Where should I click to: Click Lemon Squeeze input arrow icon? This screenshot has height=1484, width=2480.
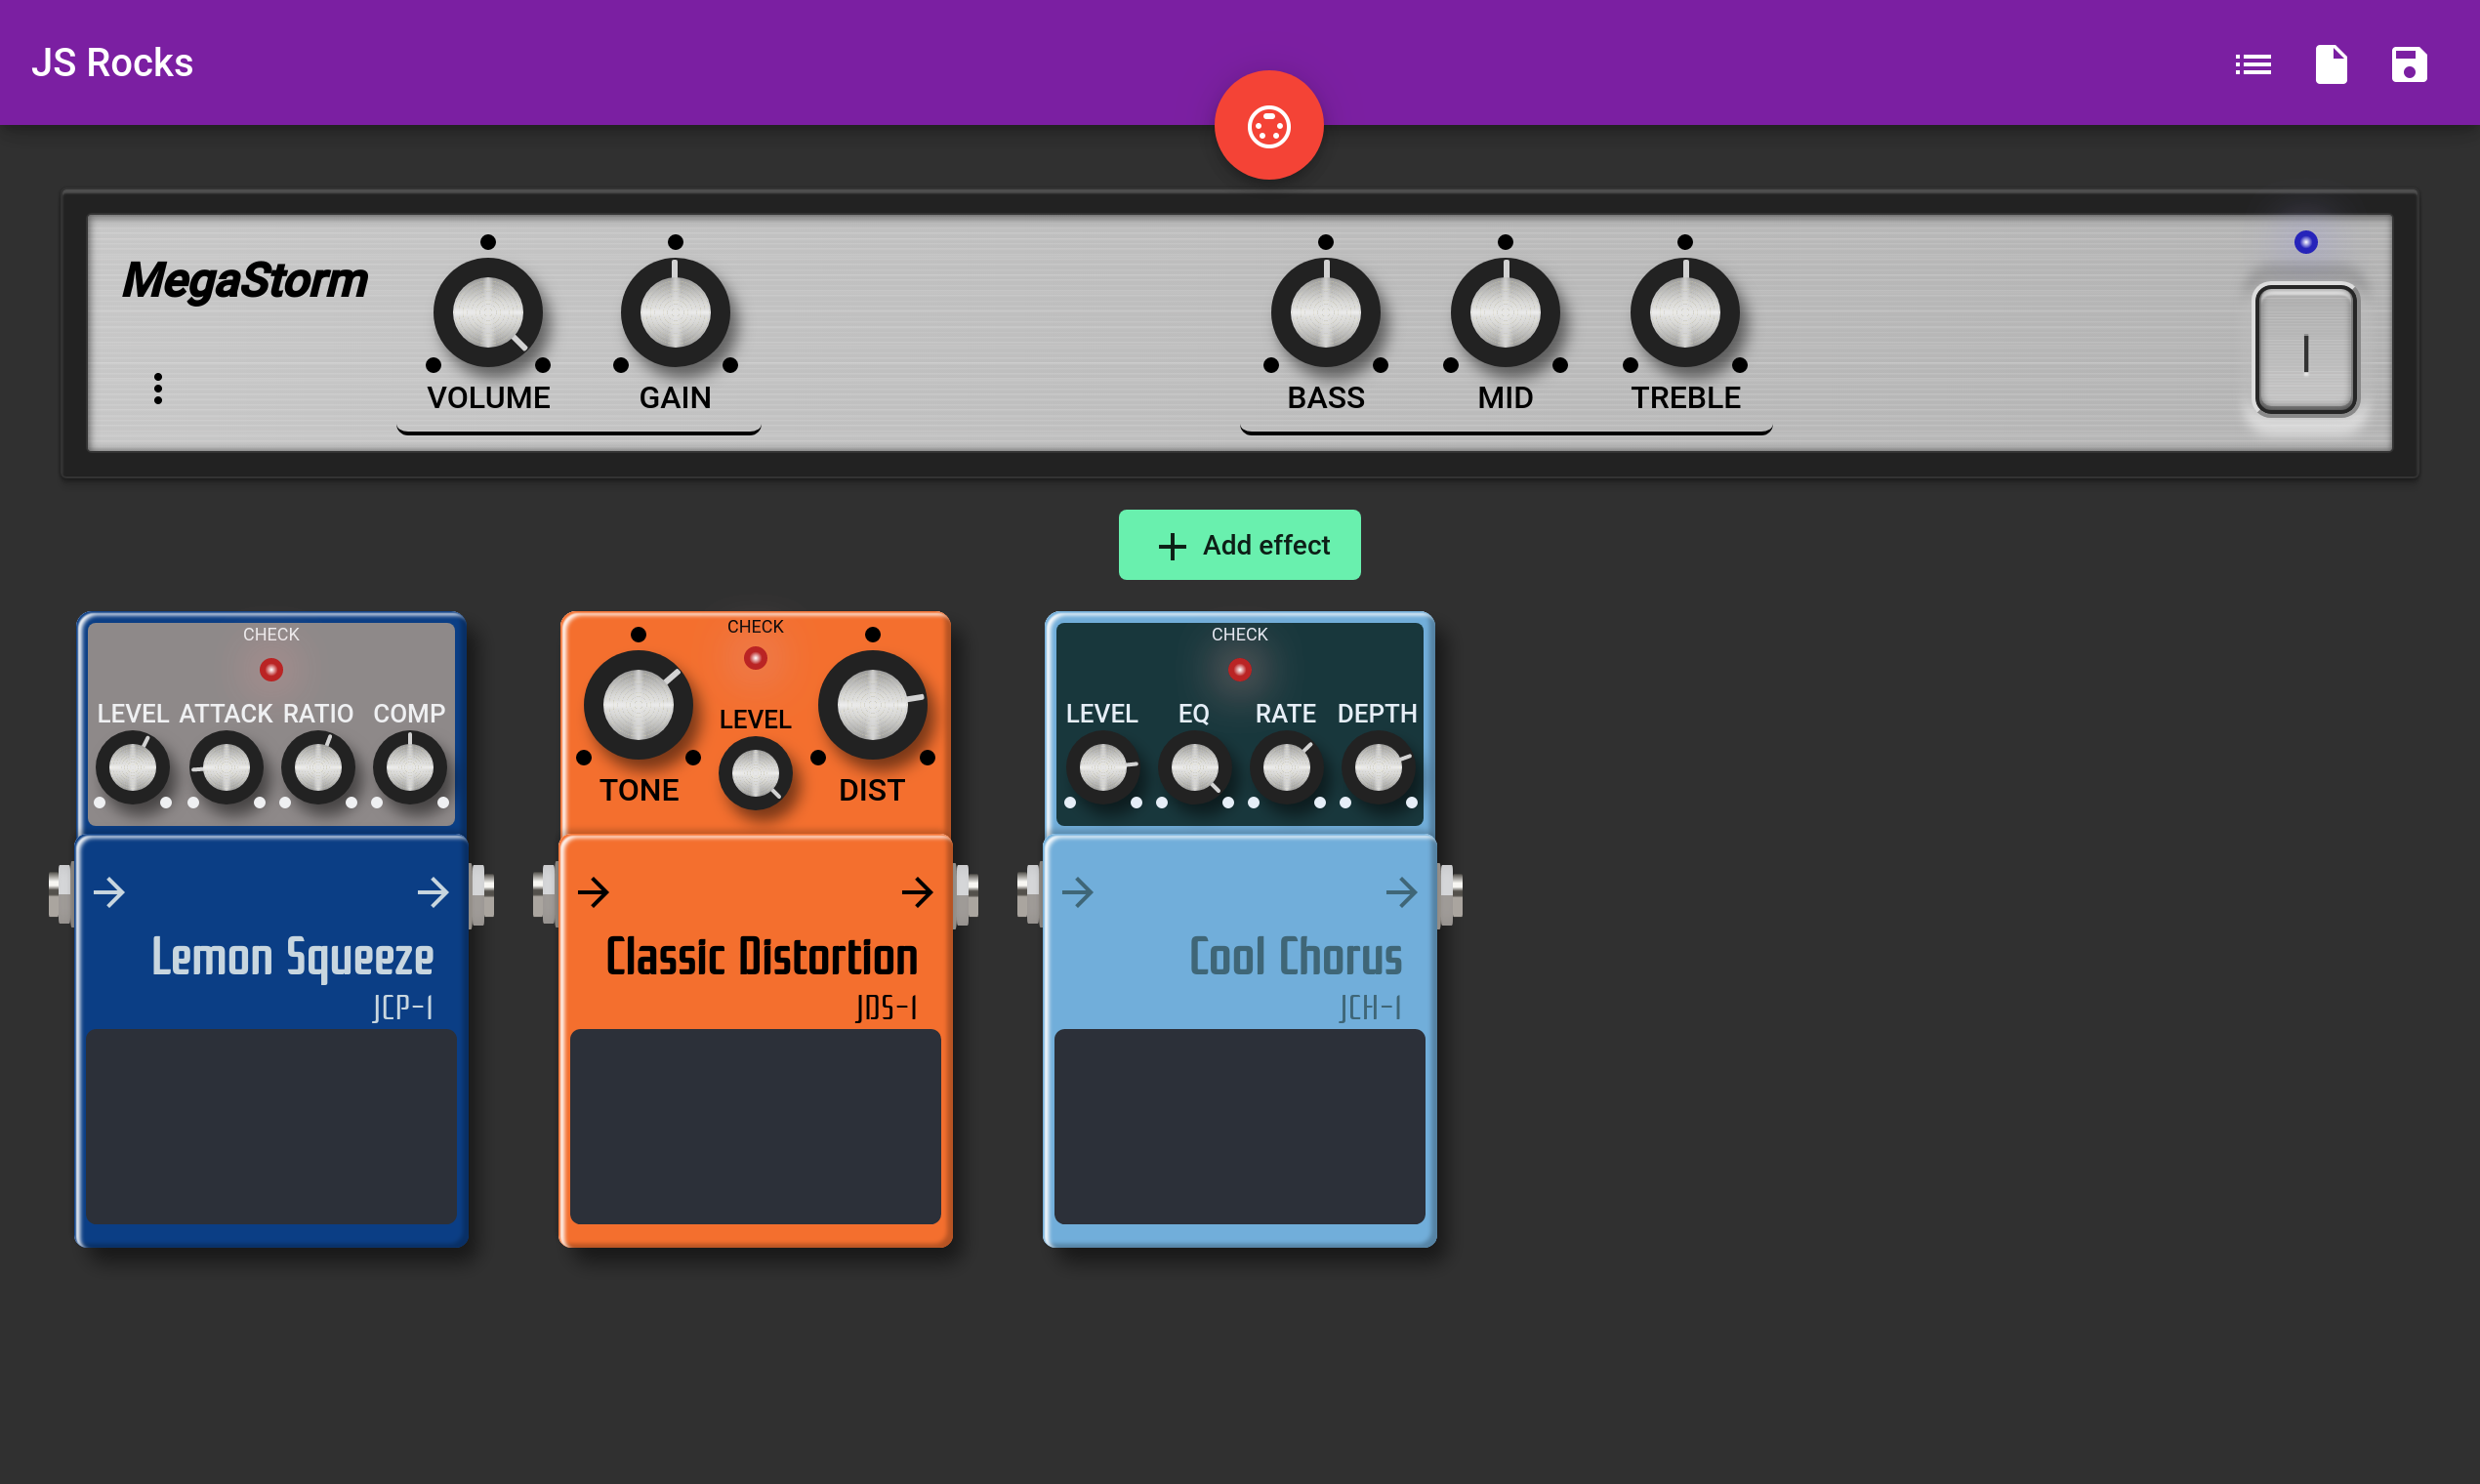[110, 892]
